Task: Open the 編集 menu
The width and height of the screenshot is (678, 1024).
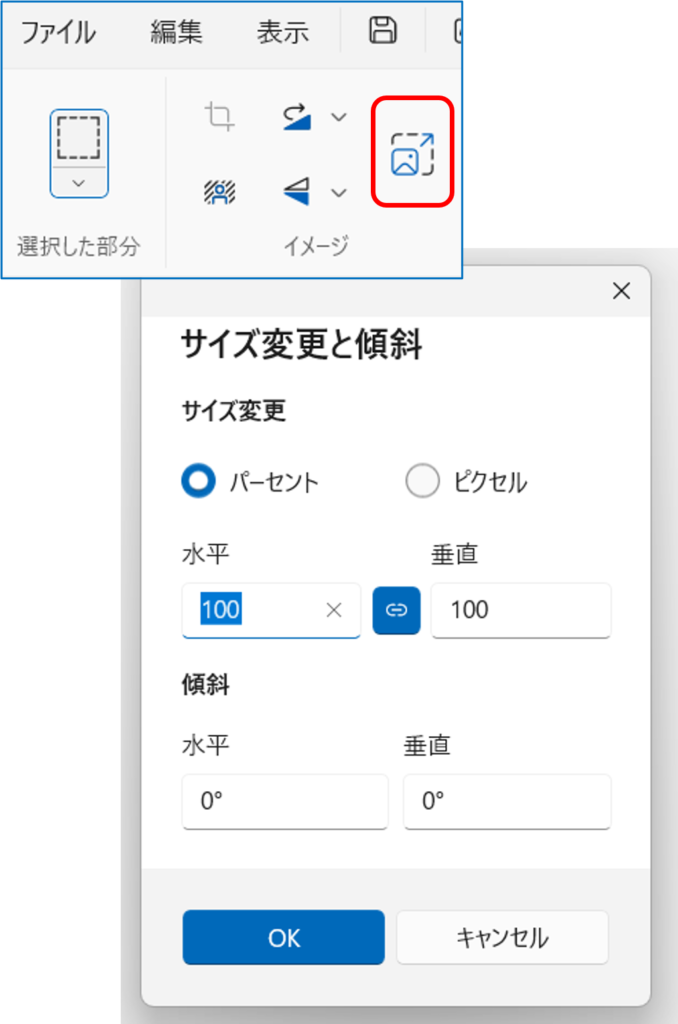Action: pos(176,32)
